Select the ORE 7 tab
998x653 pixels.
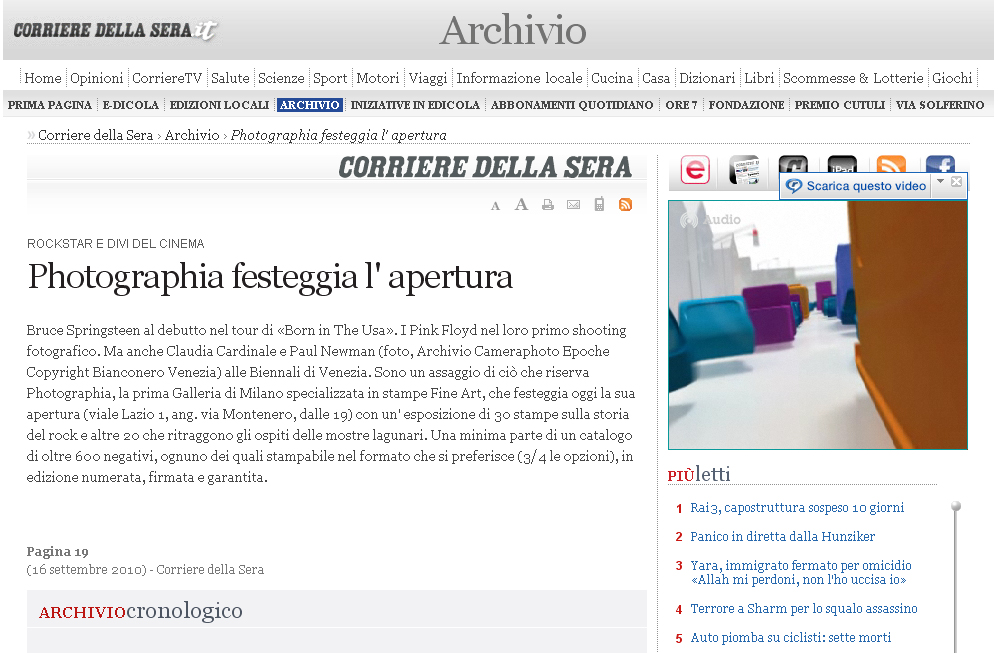[x=681, y=105]
